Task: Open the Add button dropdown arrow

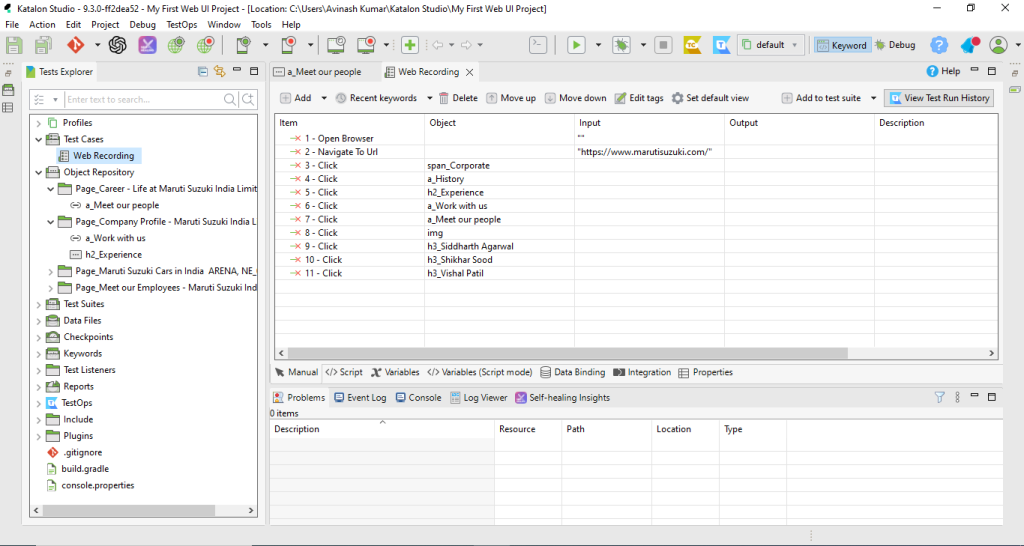Action: coord(323,98)
